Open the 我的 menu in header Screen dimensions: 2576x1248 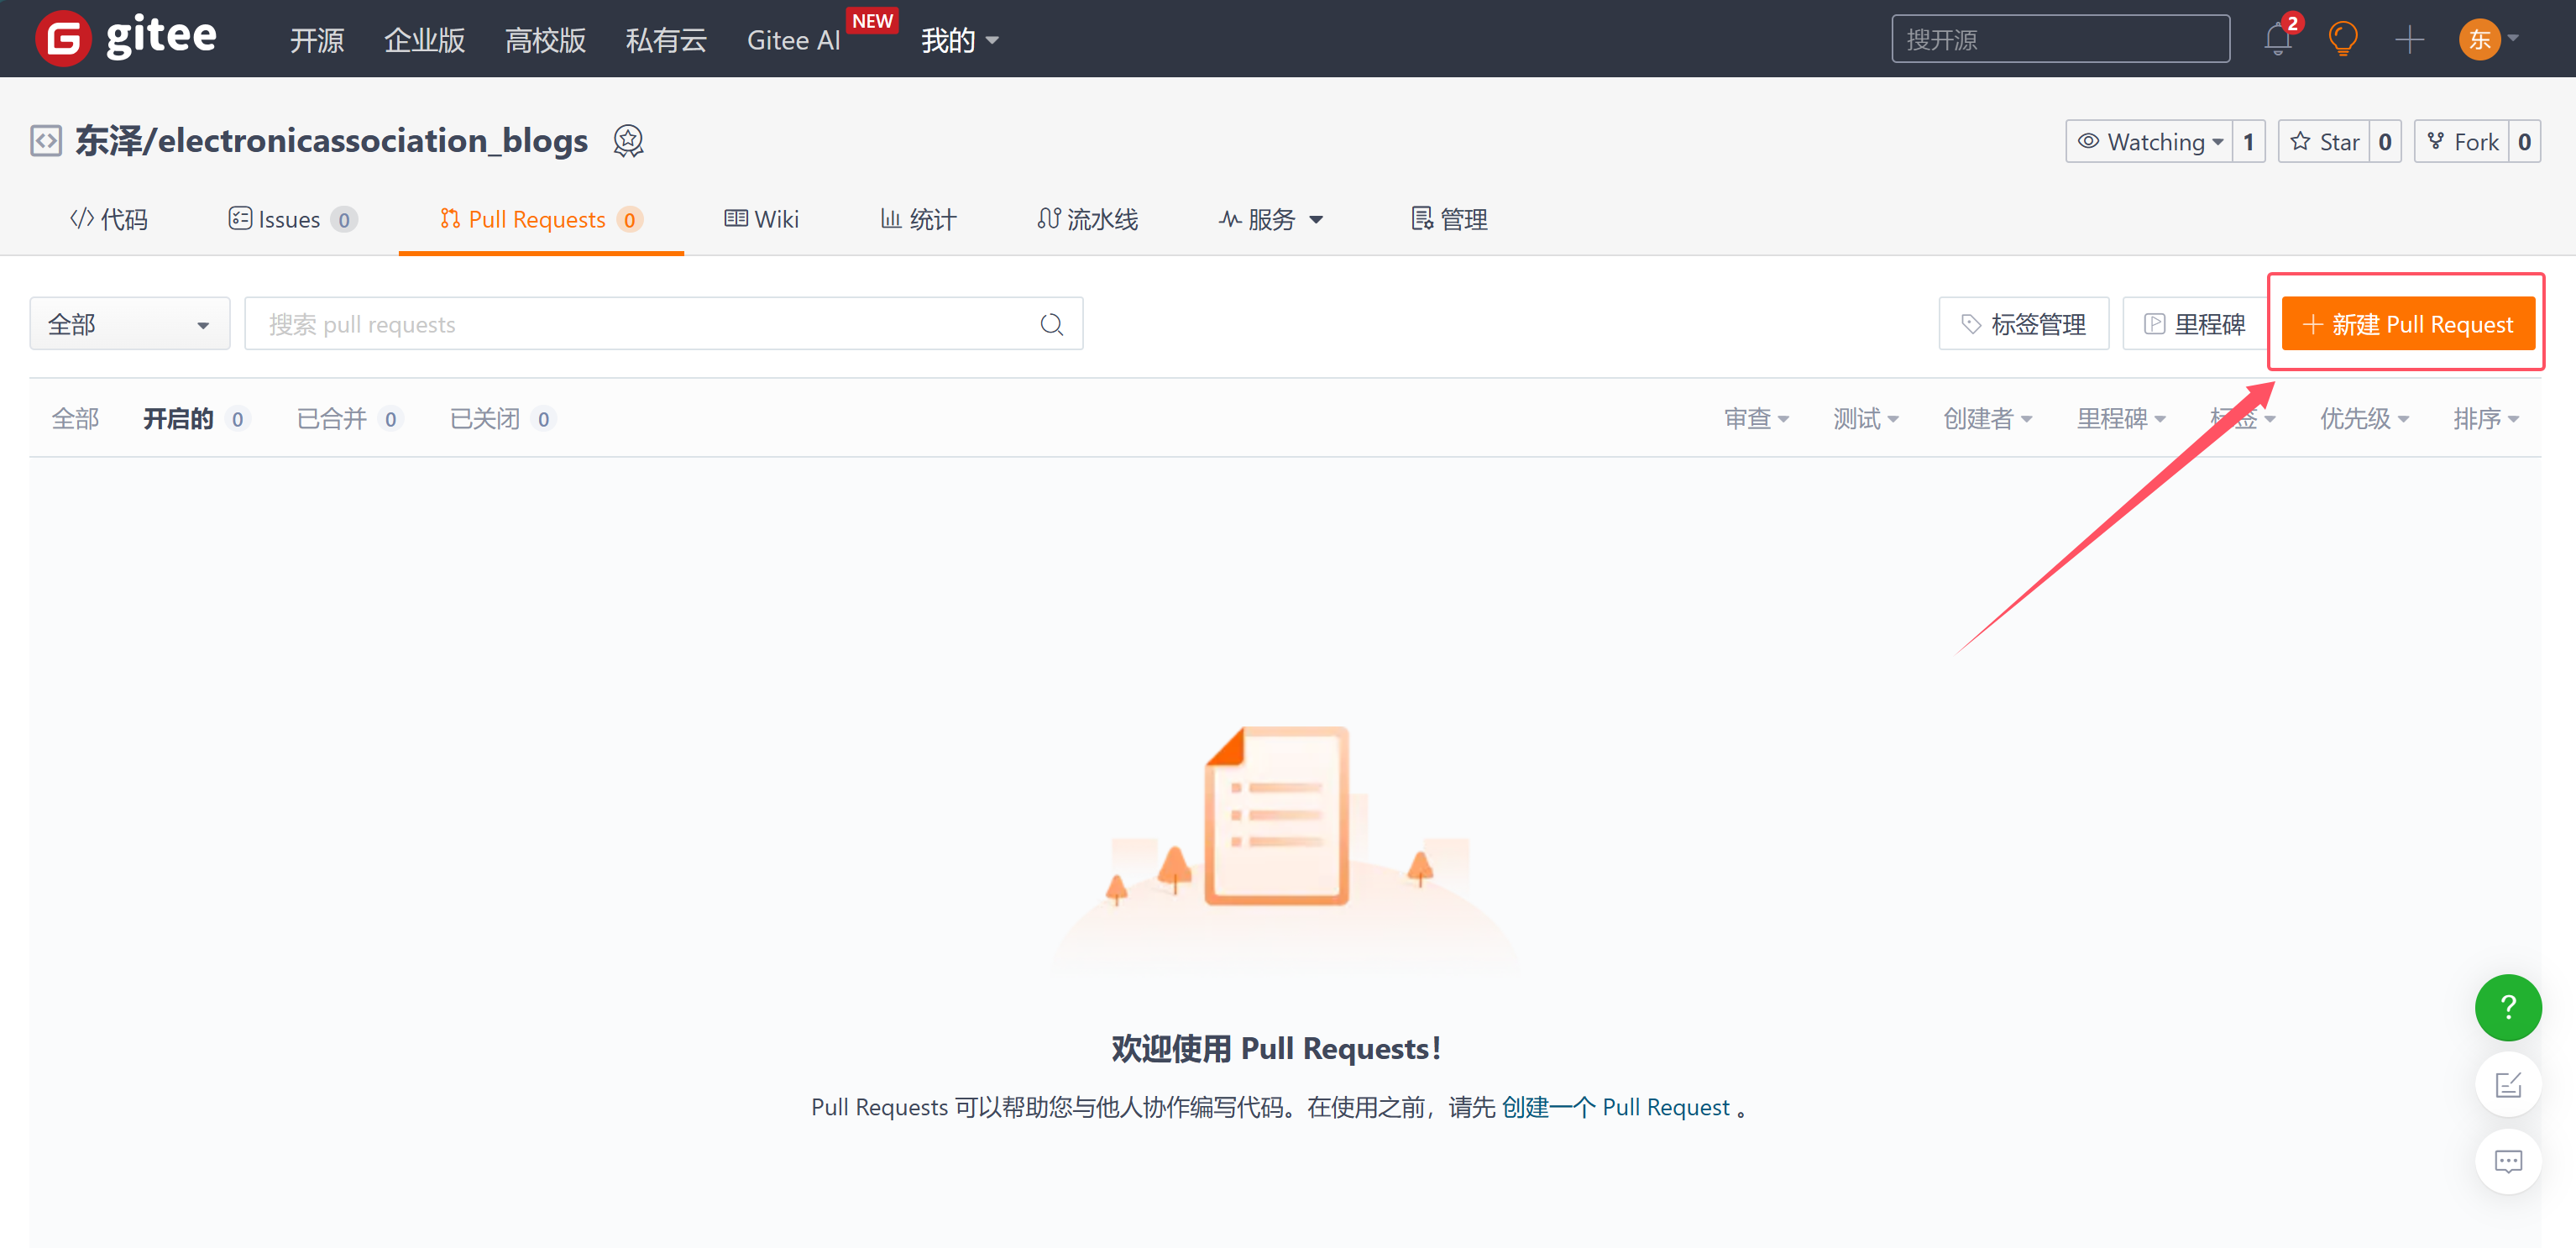[960, 40]
